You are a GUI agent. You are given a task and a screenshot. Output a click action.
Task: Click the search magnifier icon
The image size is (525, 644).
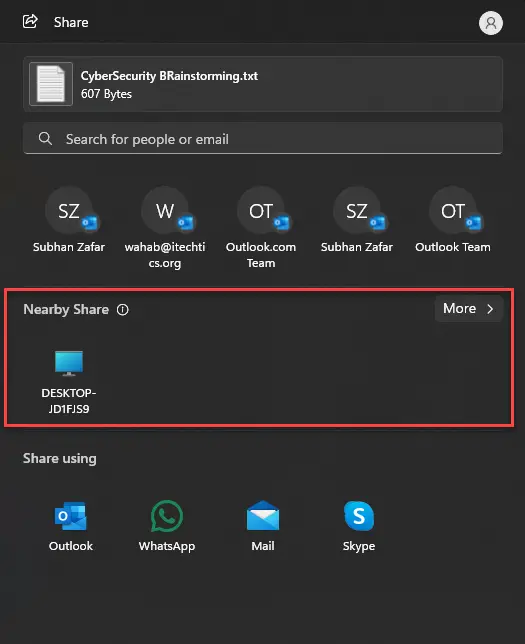tap(45, 138)
